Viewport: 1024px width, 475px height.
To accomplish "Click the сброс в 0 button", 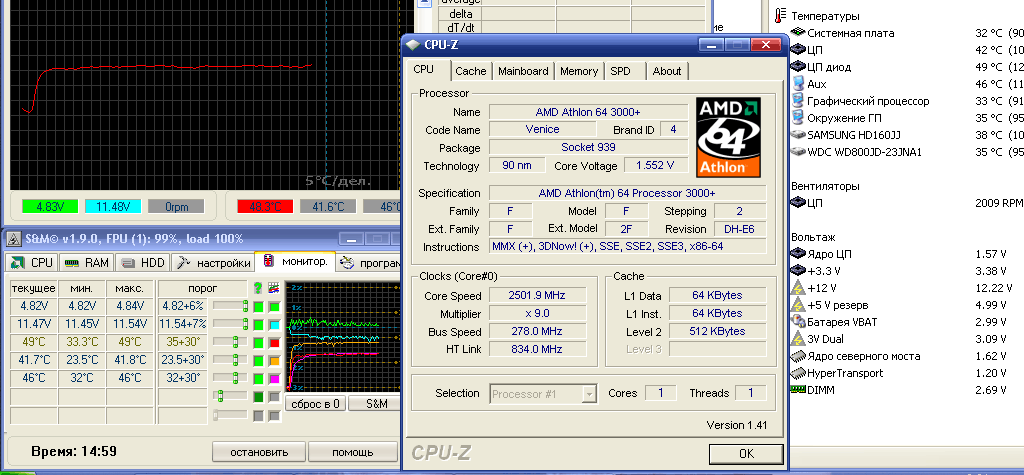I will coord(315,404).
